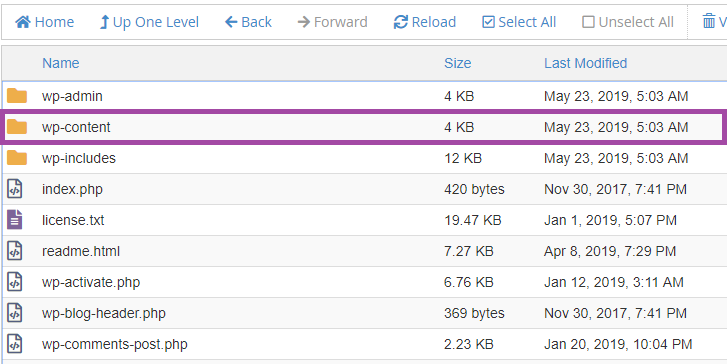Click the Home house icon
727x364 pixels.
tap(23, 22)
